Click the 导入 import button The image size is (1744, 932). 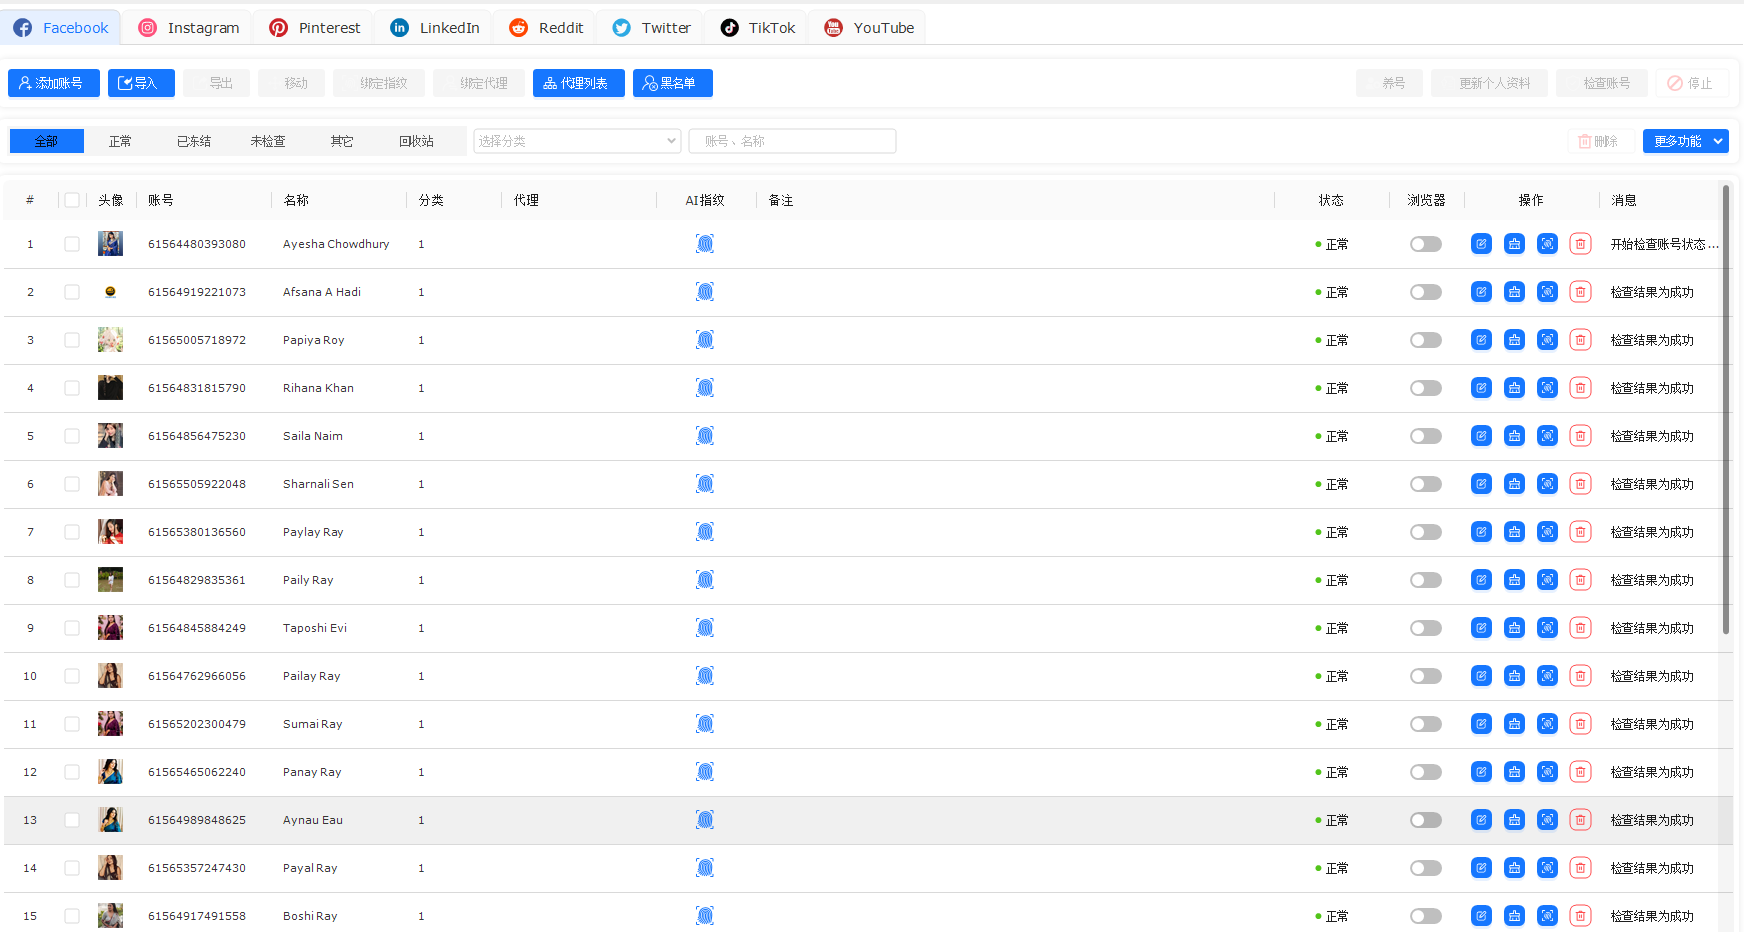point(141,83)
